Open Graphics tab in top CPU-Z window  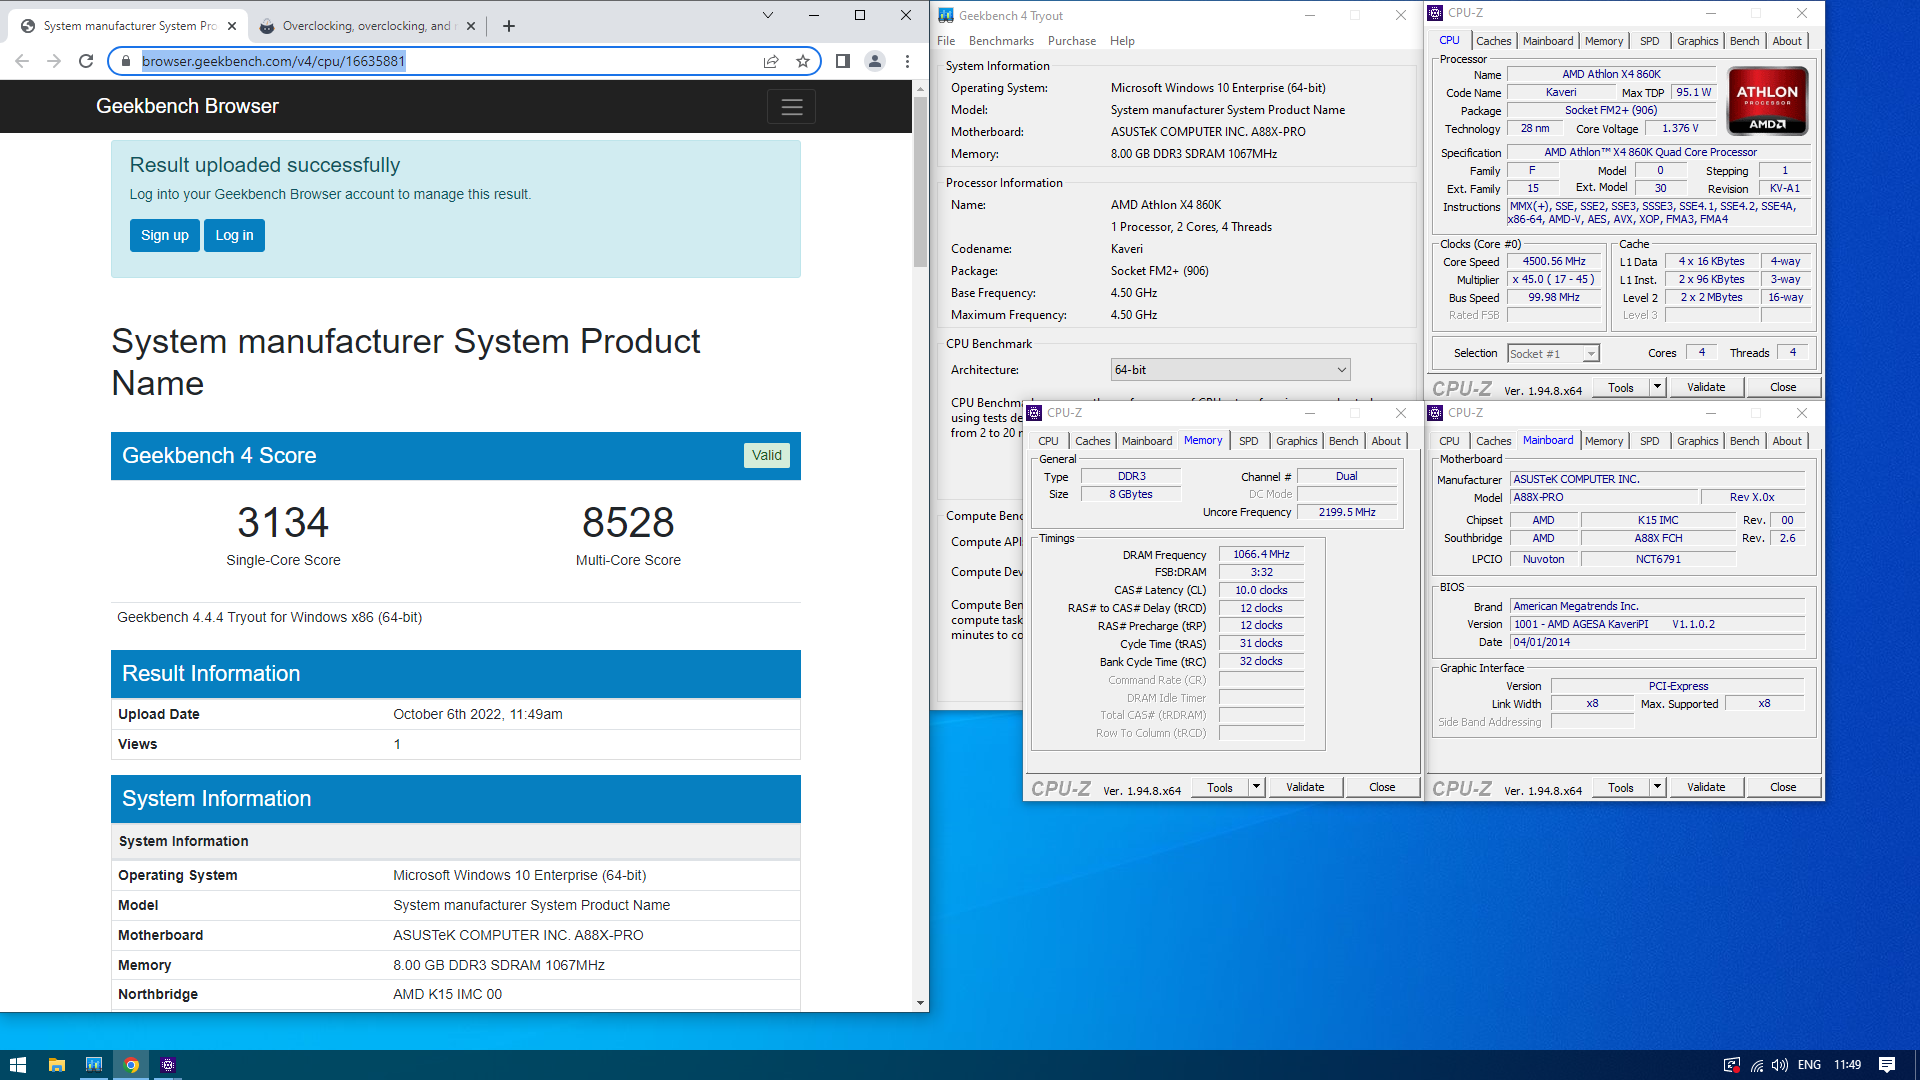click(1697, 41)
